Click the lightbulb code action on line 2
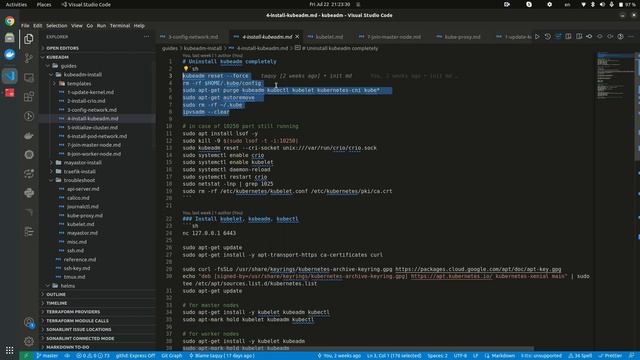This screenshot has width=640, height=360. (x=186, y=69)
